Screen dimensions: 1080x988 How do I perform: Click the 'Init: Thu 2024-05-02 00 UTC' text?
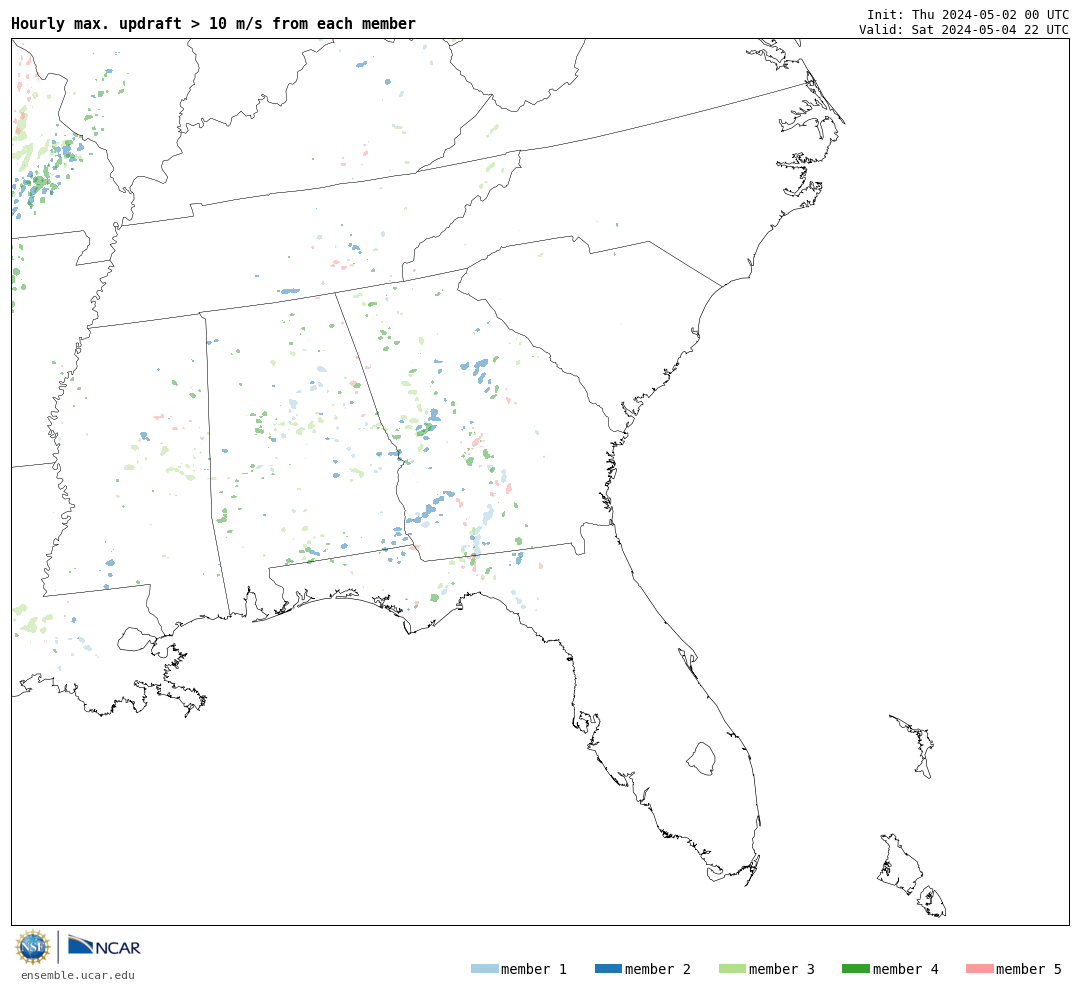coord(968,14)
